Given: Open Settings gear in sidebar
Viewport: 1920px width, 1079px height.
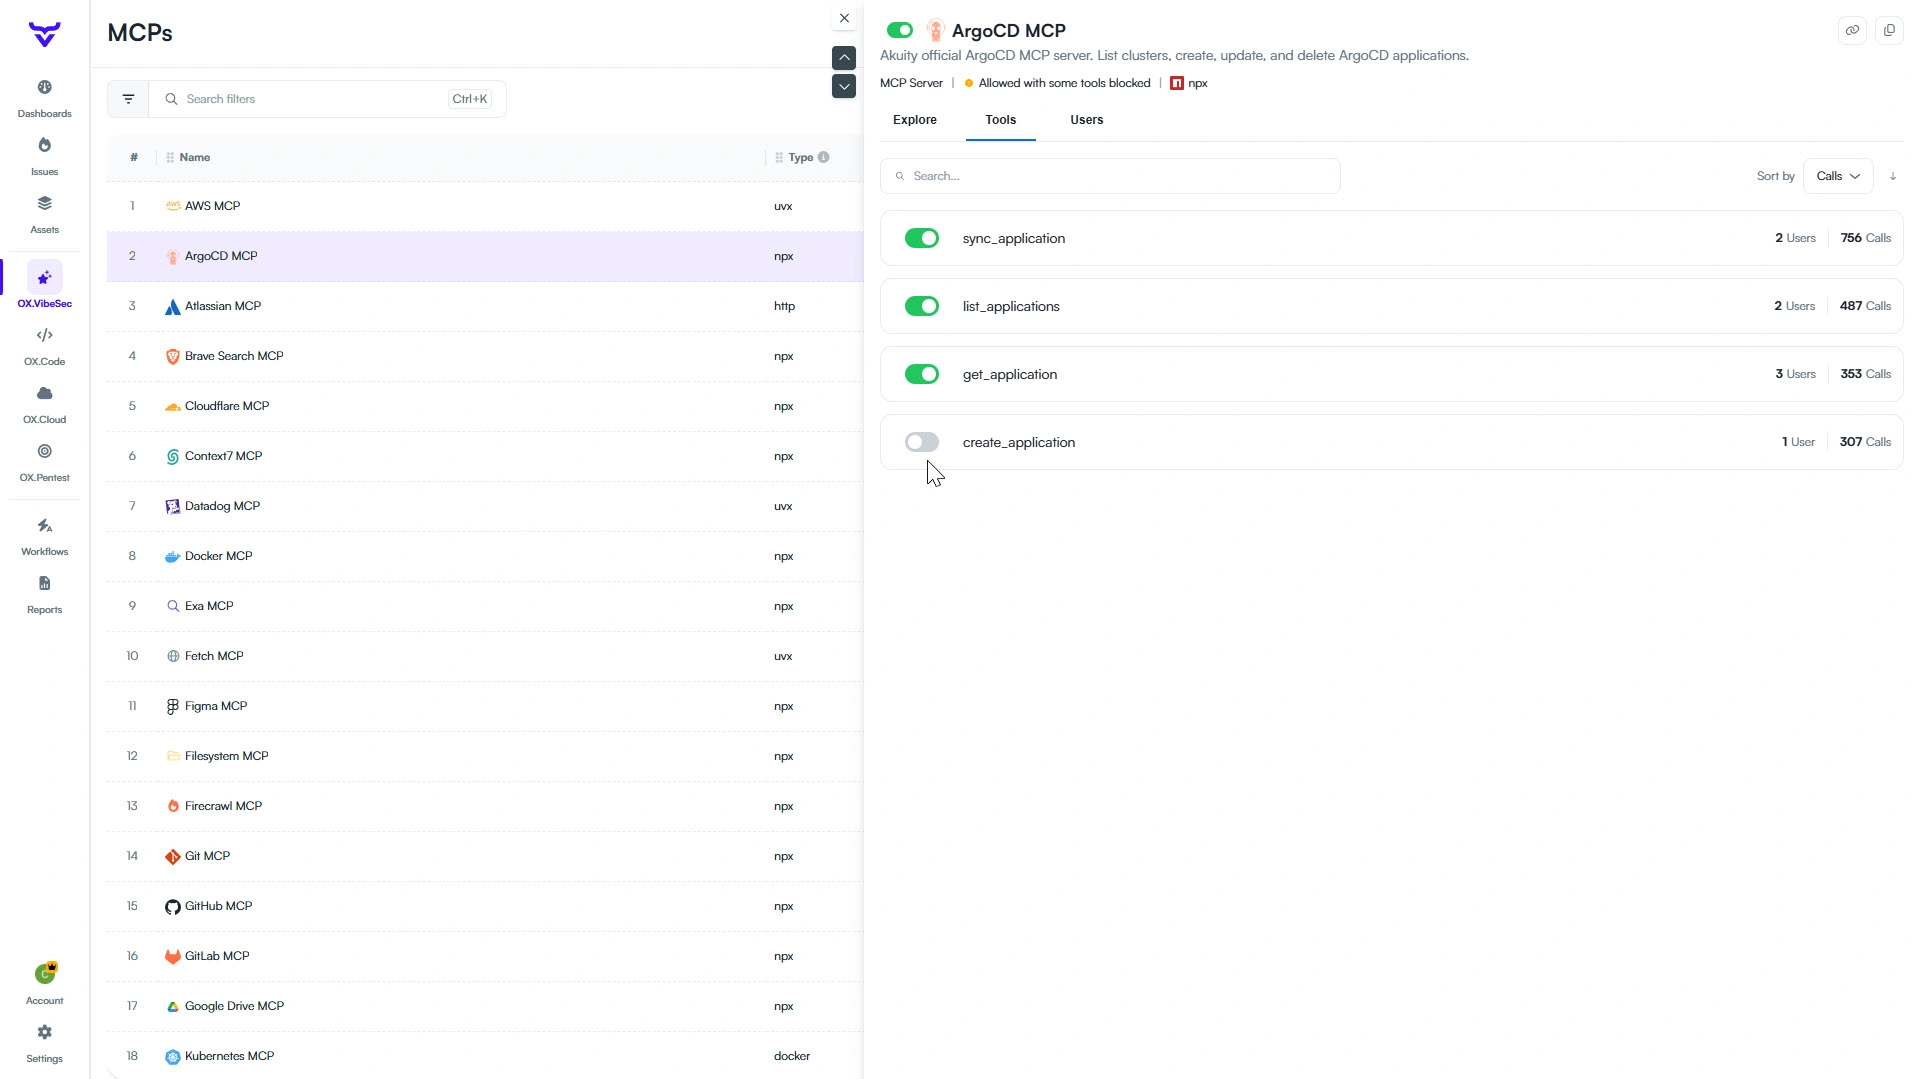Looking at the screenshot, I should point(44,1032).
